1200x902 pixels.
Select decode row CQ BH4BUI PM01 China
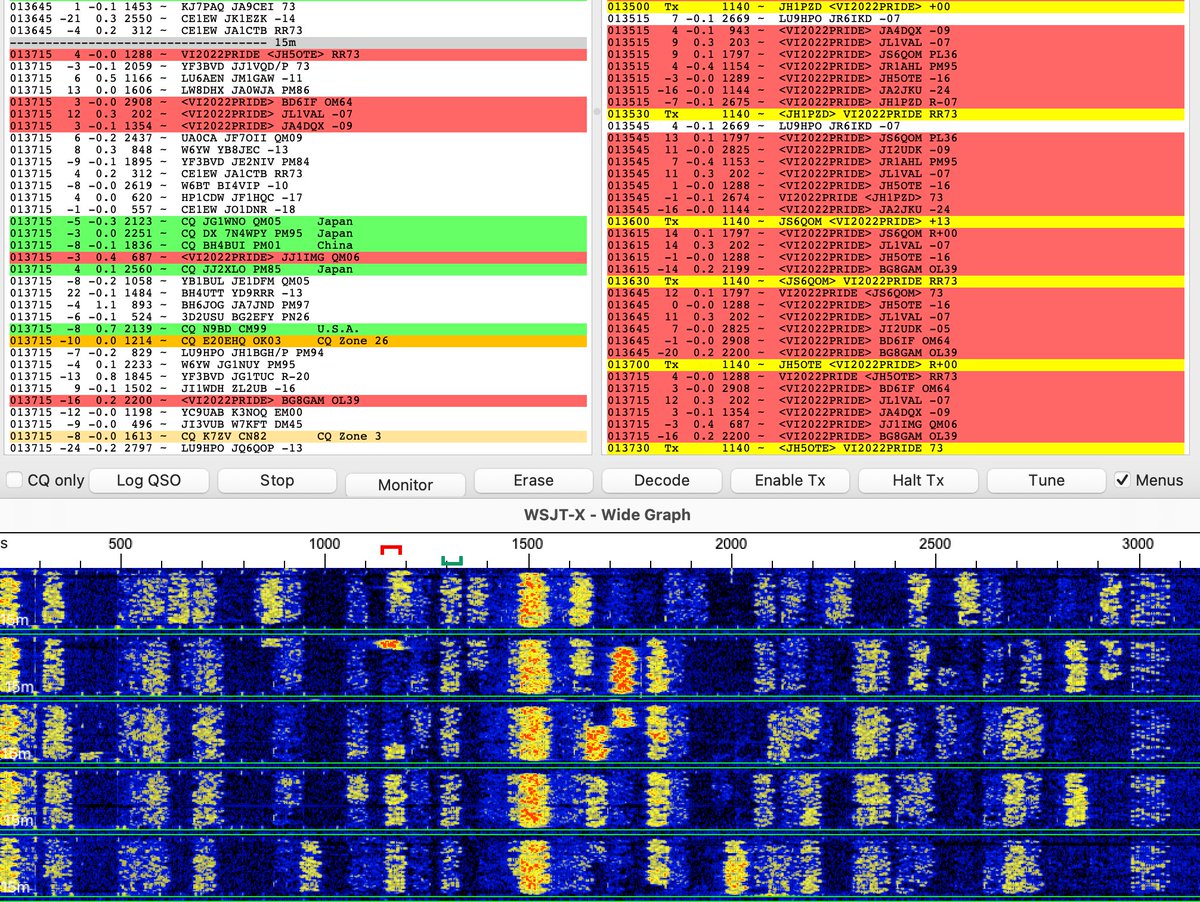click(296, 245)
